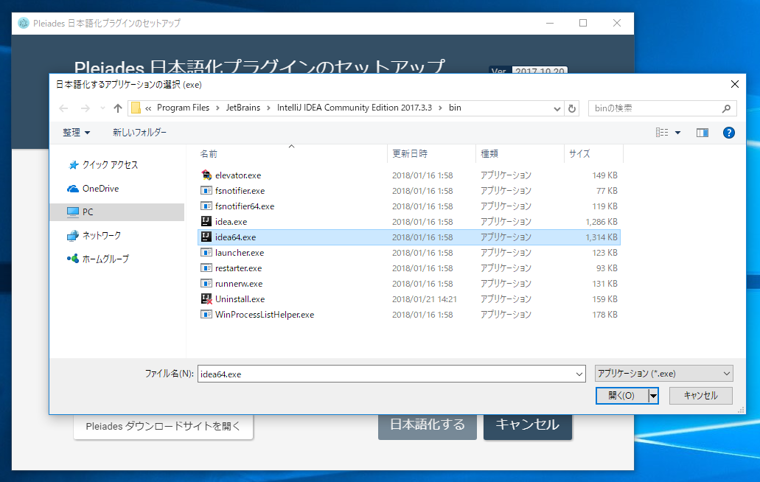Close the file selection dialog
This screenshot has width=760, height=482.
tap(735, 84)
